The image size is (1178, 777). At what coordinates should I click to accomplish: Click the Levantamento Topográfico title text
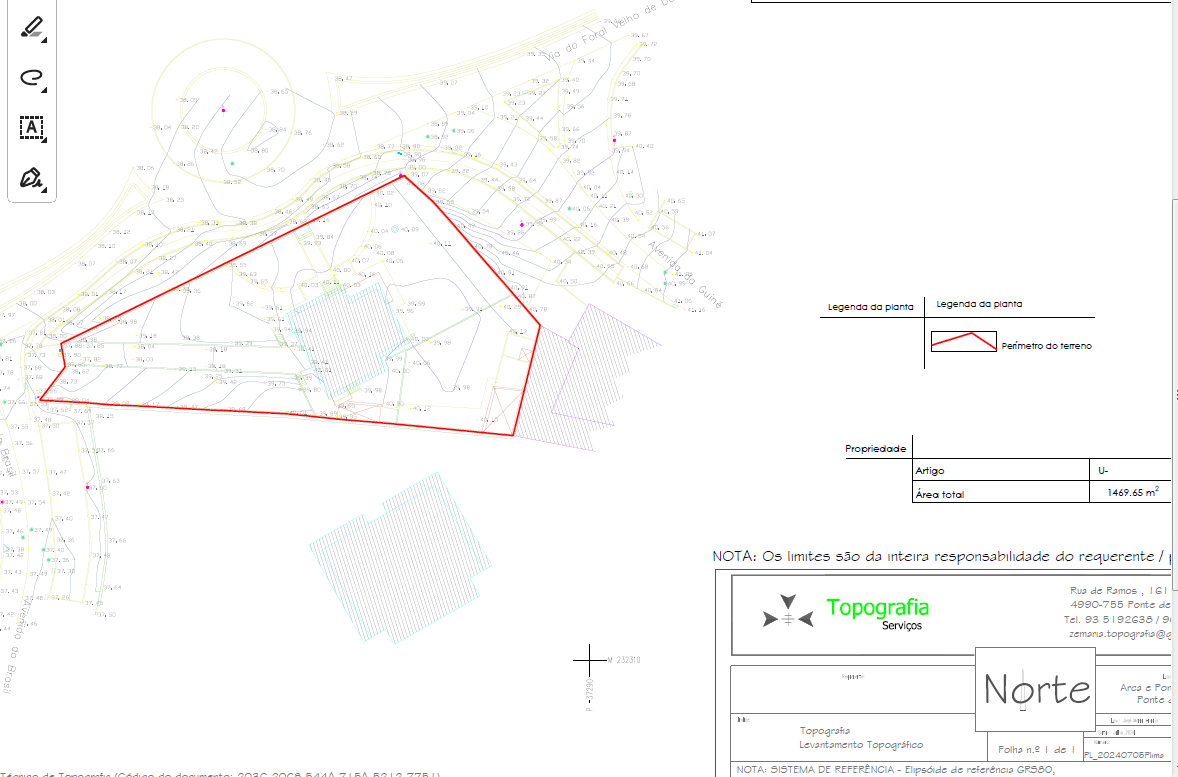tap(861, 745)
